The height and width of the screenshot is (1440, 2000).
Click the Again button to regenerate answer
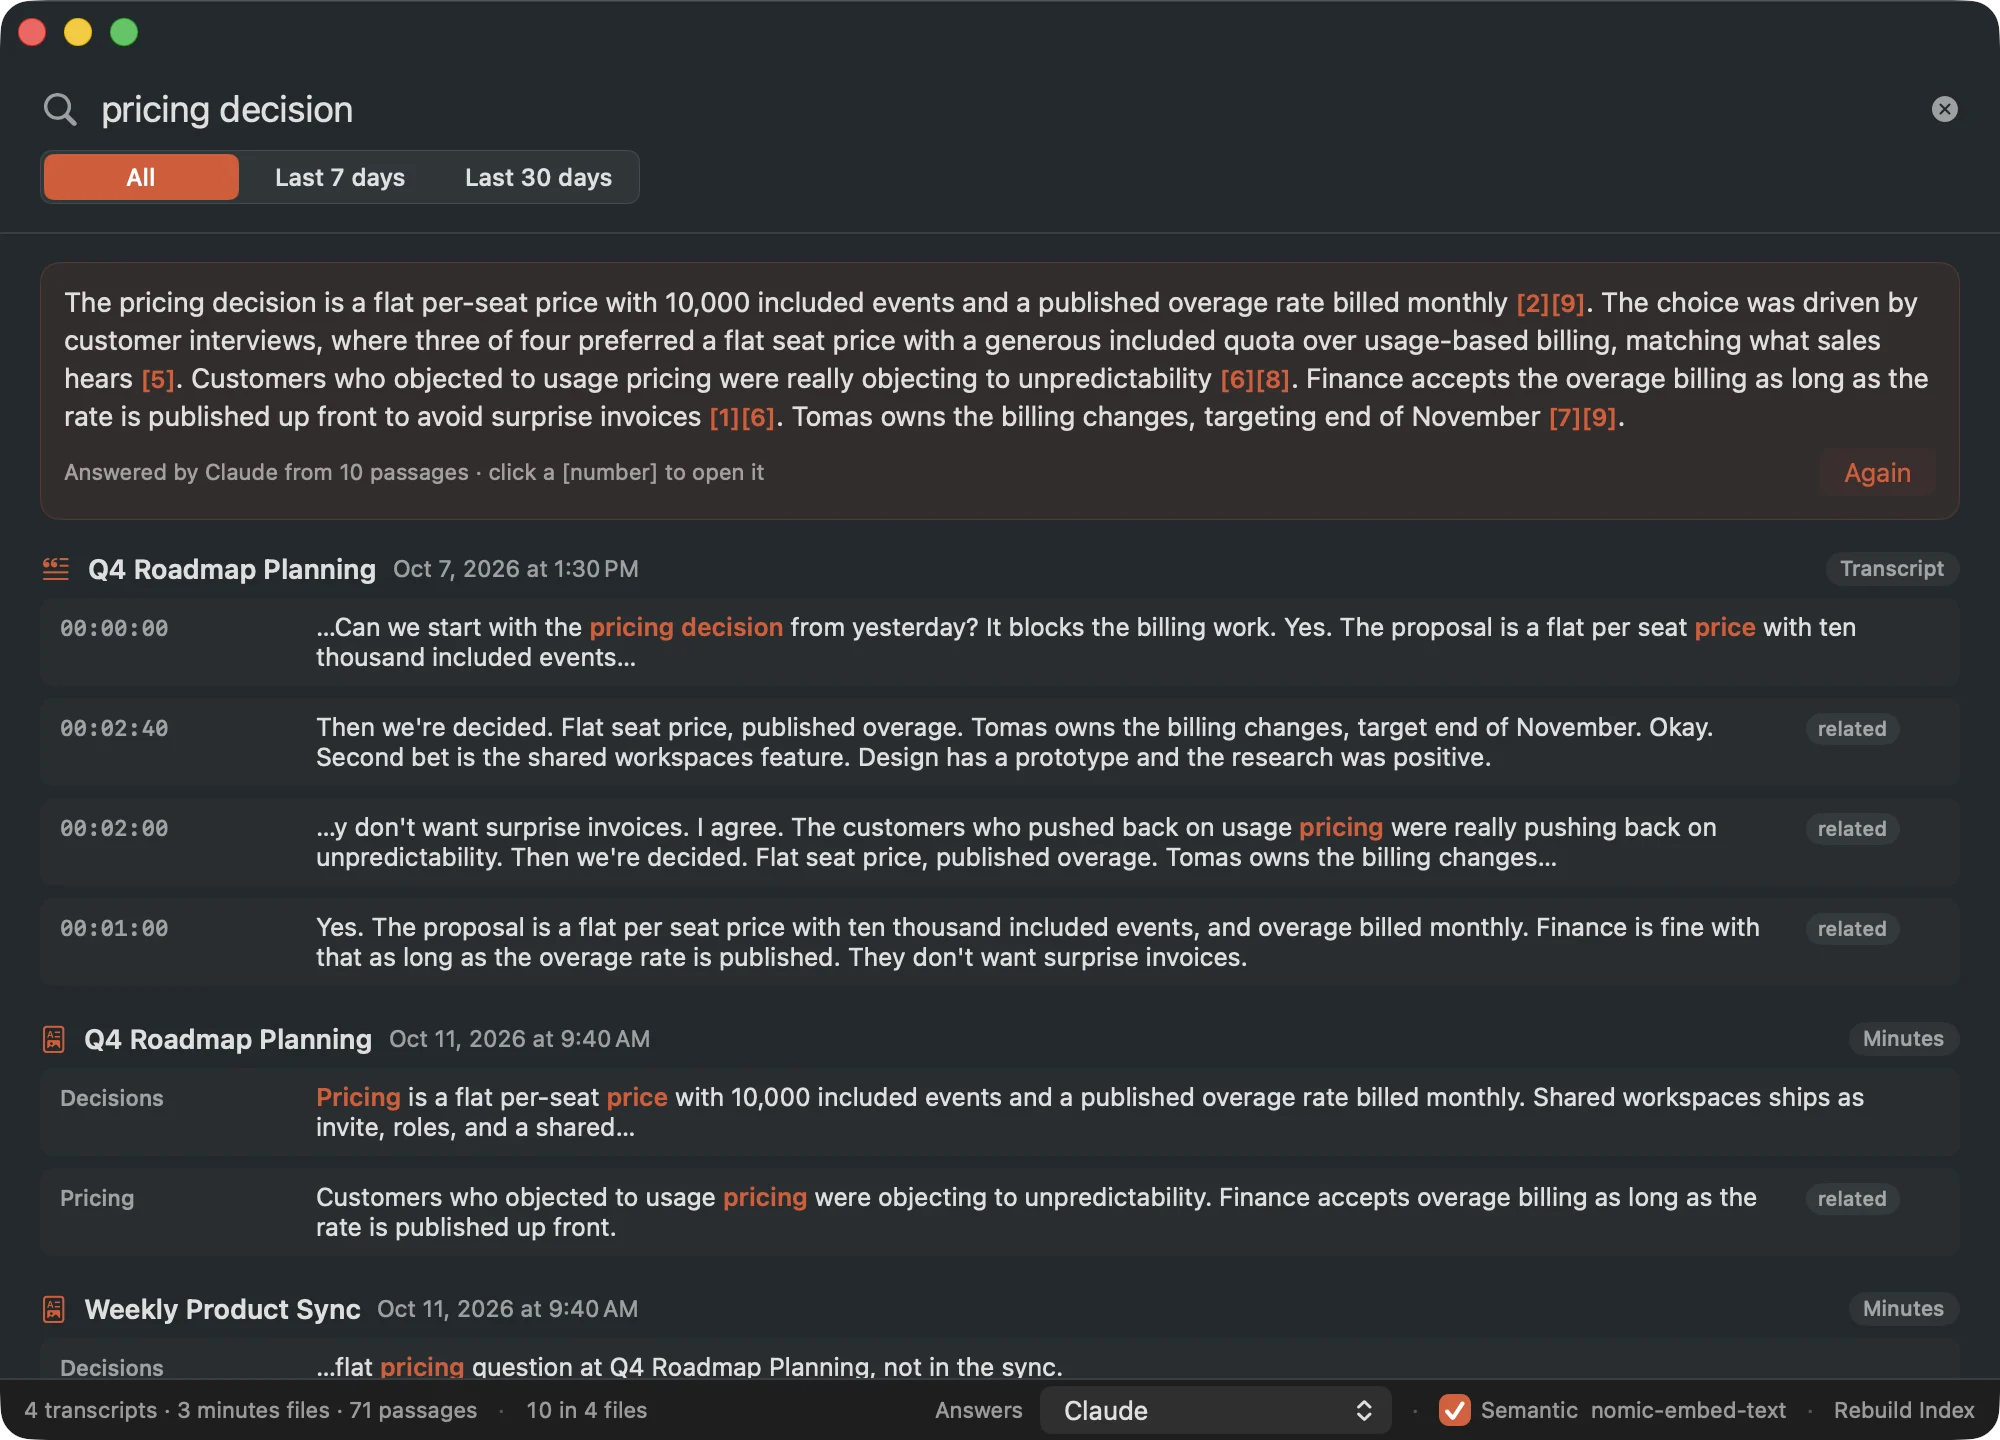tap(1877, 473)
